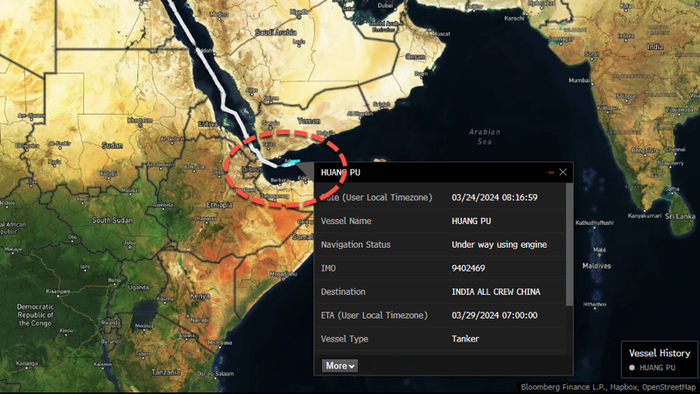Click the ETA (User Local Timezone) label
Viewport: 700px width, 394px height.
[x=374, y=315]
